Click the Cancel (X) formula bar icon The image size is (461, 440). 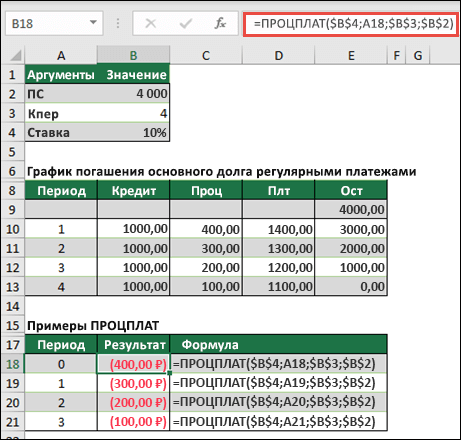(x=151, y=23)
